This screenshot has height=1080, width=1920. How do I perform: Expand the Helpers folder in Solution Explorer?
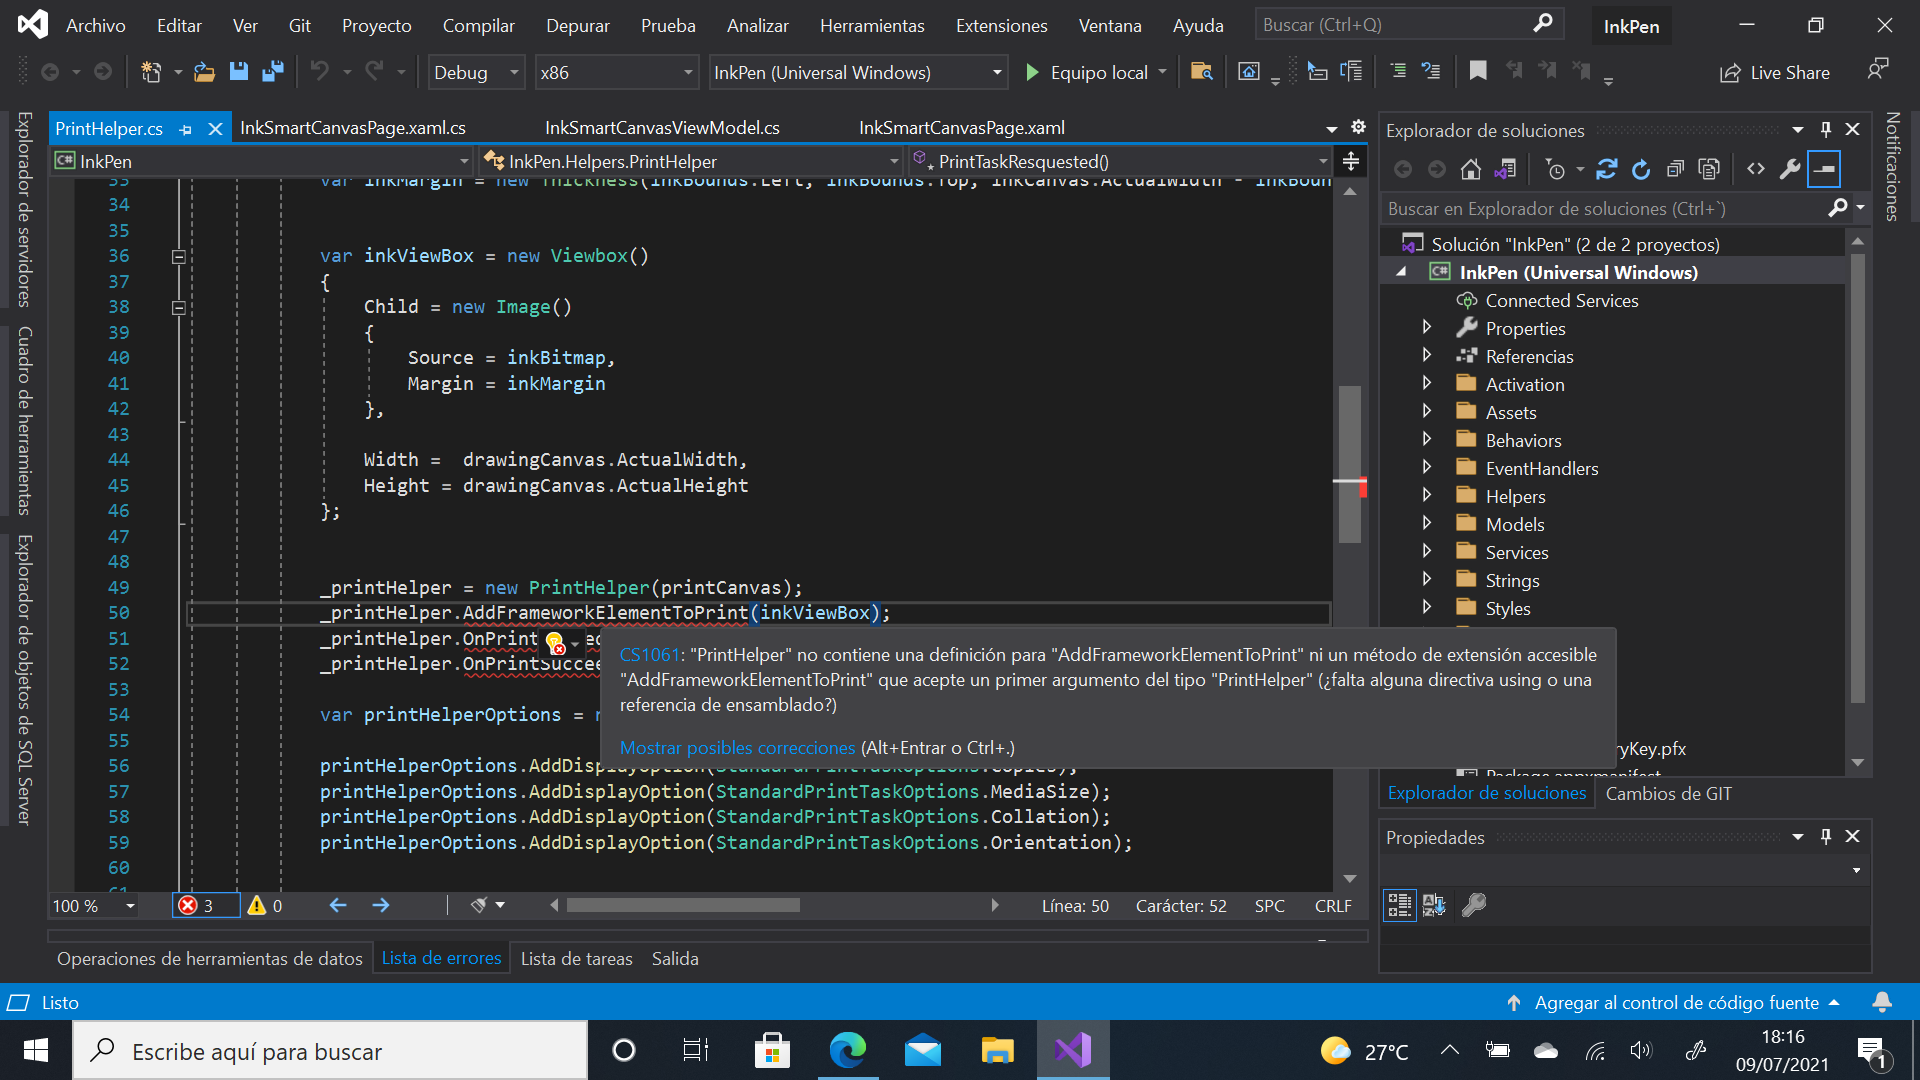point(1427,495)
